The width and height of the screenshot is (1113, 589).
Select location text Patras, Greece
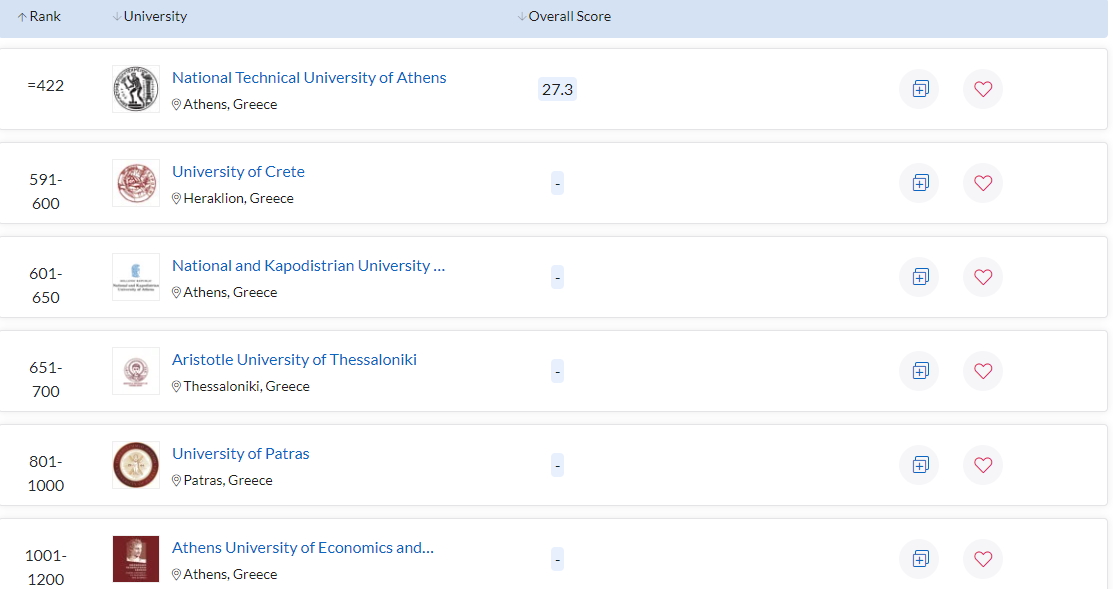pos(228,480)
